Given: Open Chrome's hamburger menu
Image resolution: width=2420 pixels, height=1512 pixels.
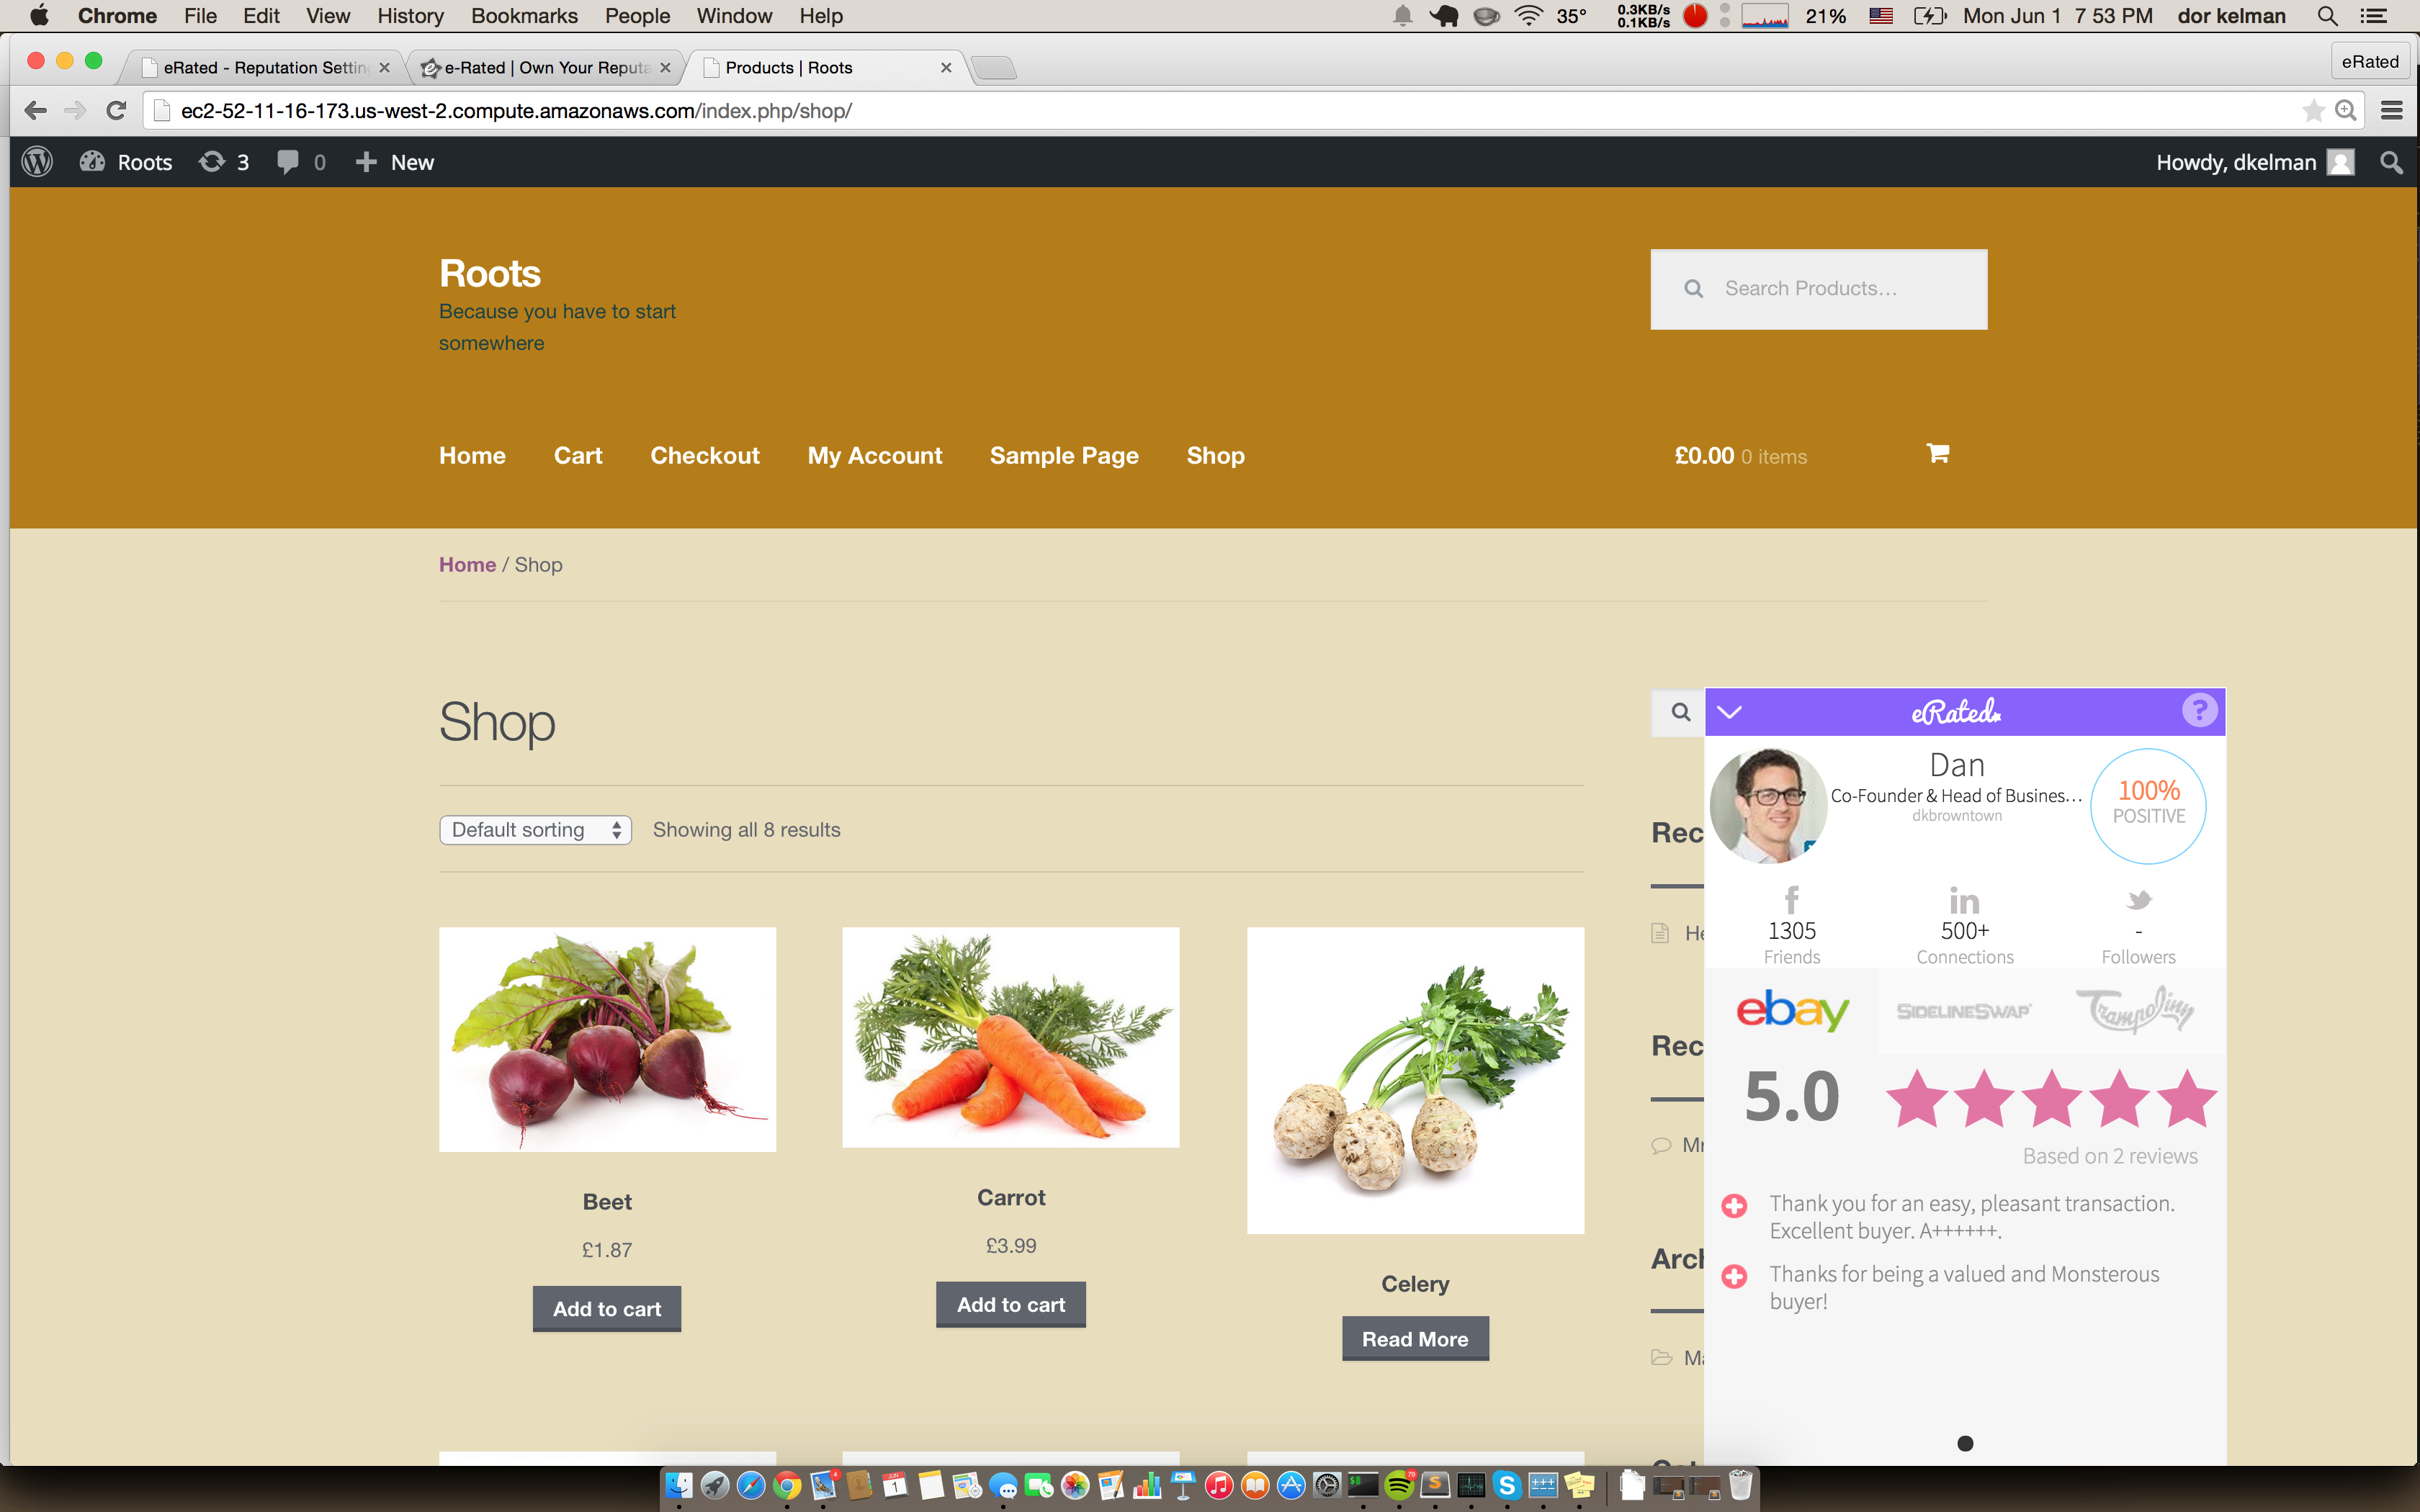Looking at the screenshot, I should [2391, 110].
